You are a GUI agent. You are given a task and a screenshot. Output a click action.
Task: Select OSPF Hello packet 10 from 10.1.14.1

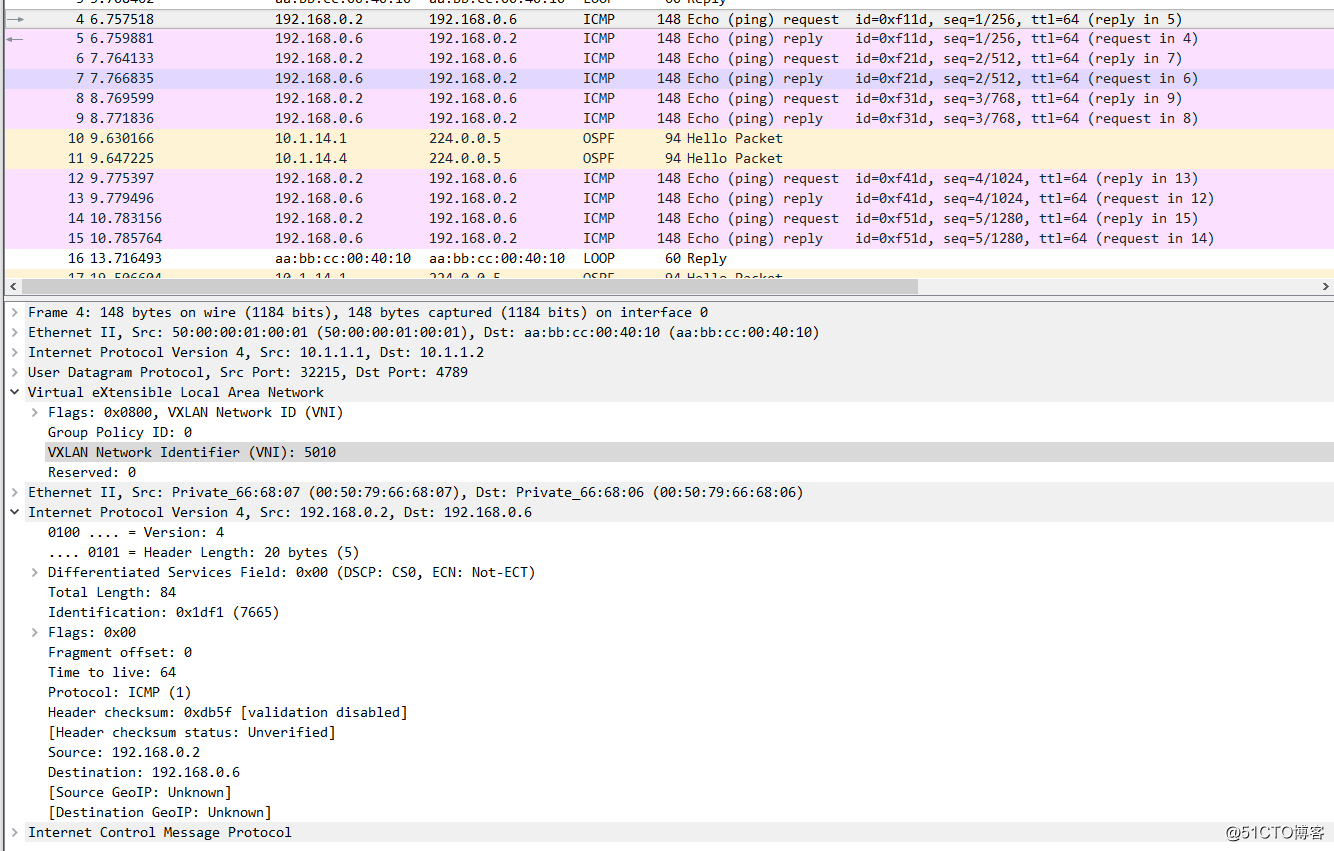pos(668,139)
